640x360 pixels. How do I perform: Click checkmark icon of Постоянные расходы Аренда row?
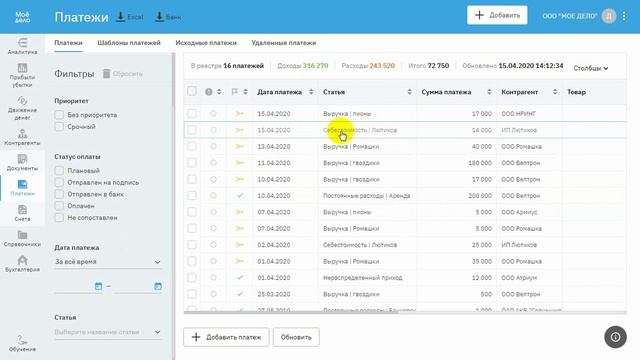[240, 196]
